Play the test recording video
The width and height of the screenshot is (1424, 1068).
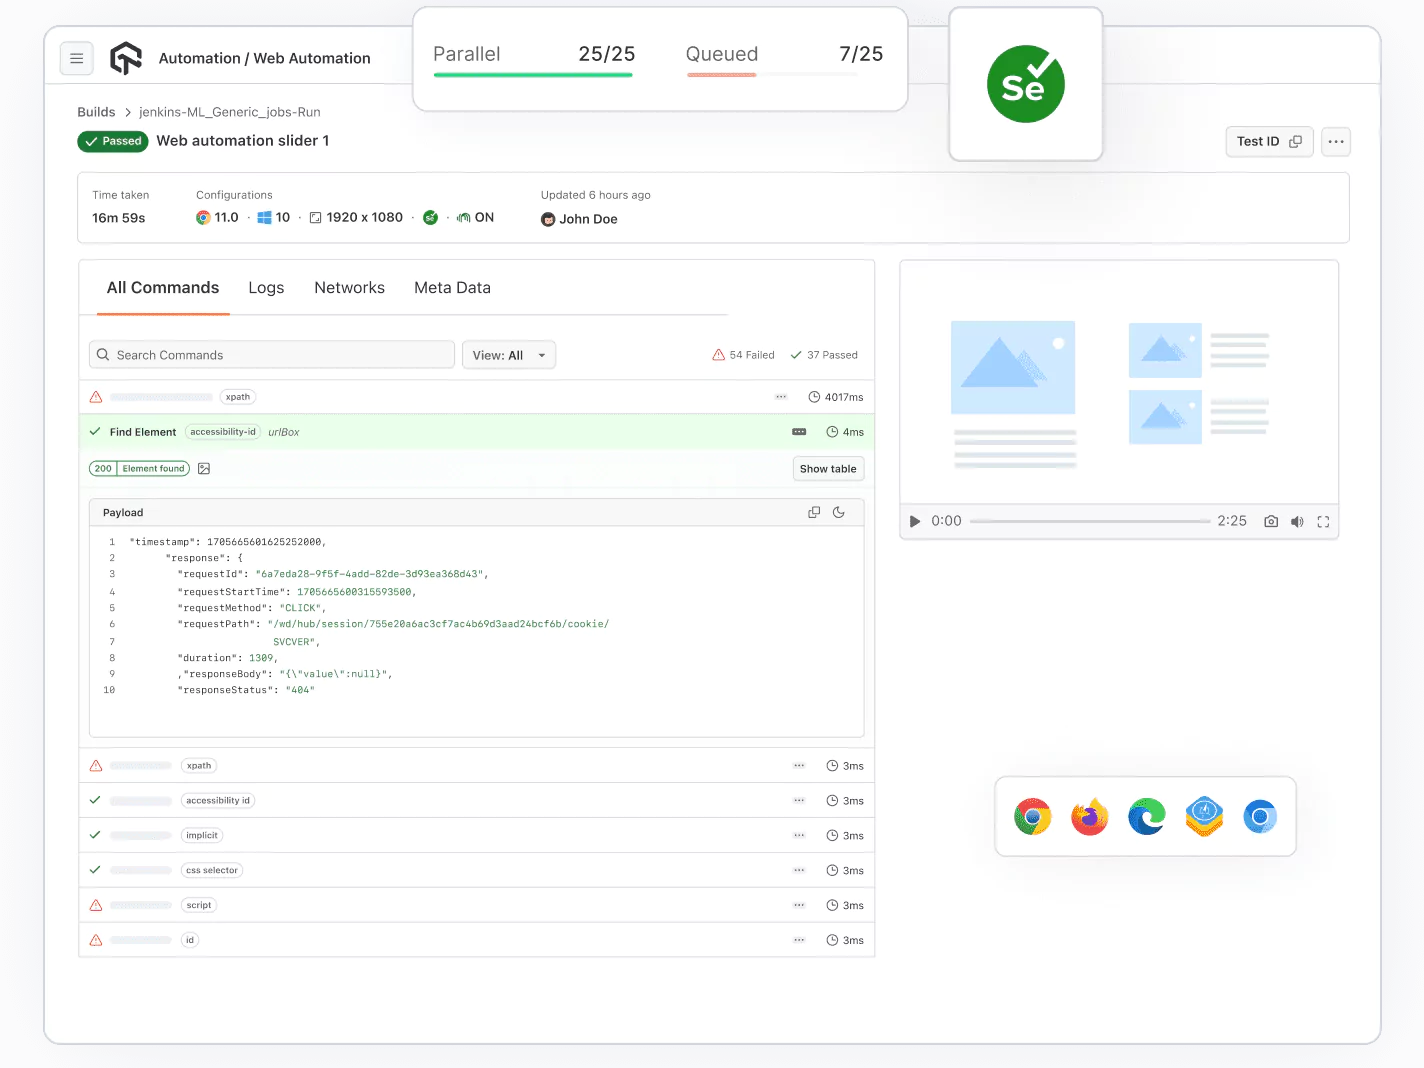[x=913, y=521]
